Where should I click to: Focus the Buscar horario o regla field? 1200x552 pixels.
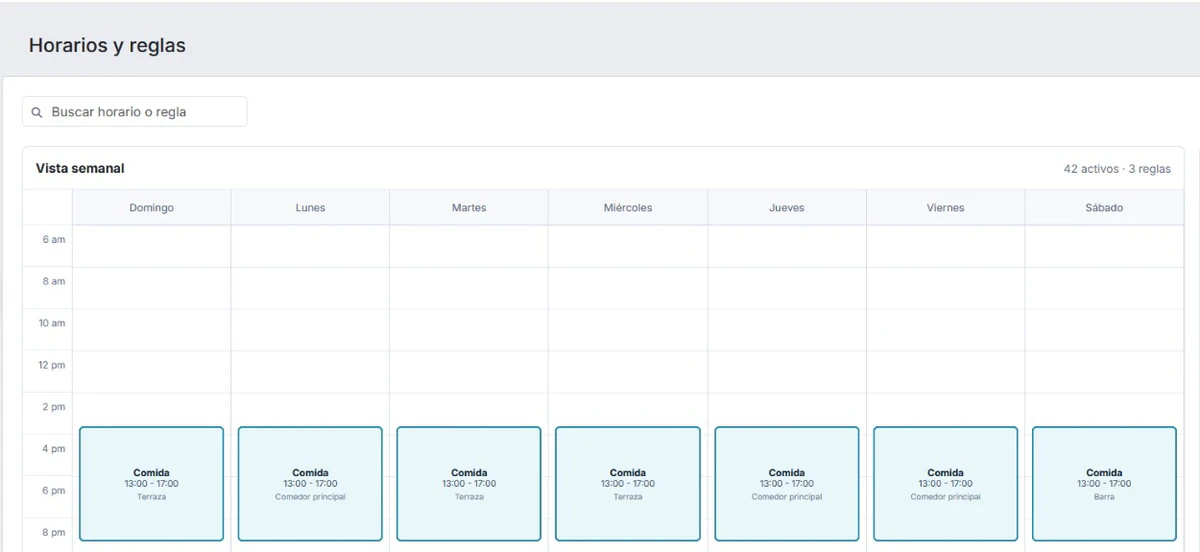click(135, 112)
